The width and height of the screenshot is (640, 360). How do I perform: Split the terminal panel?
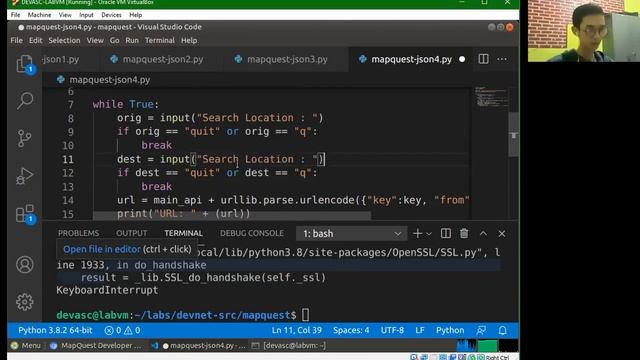point(446,233)
